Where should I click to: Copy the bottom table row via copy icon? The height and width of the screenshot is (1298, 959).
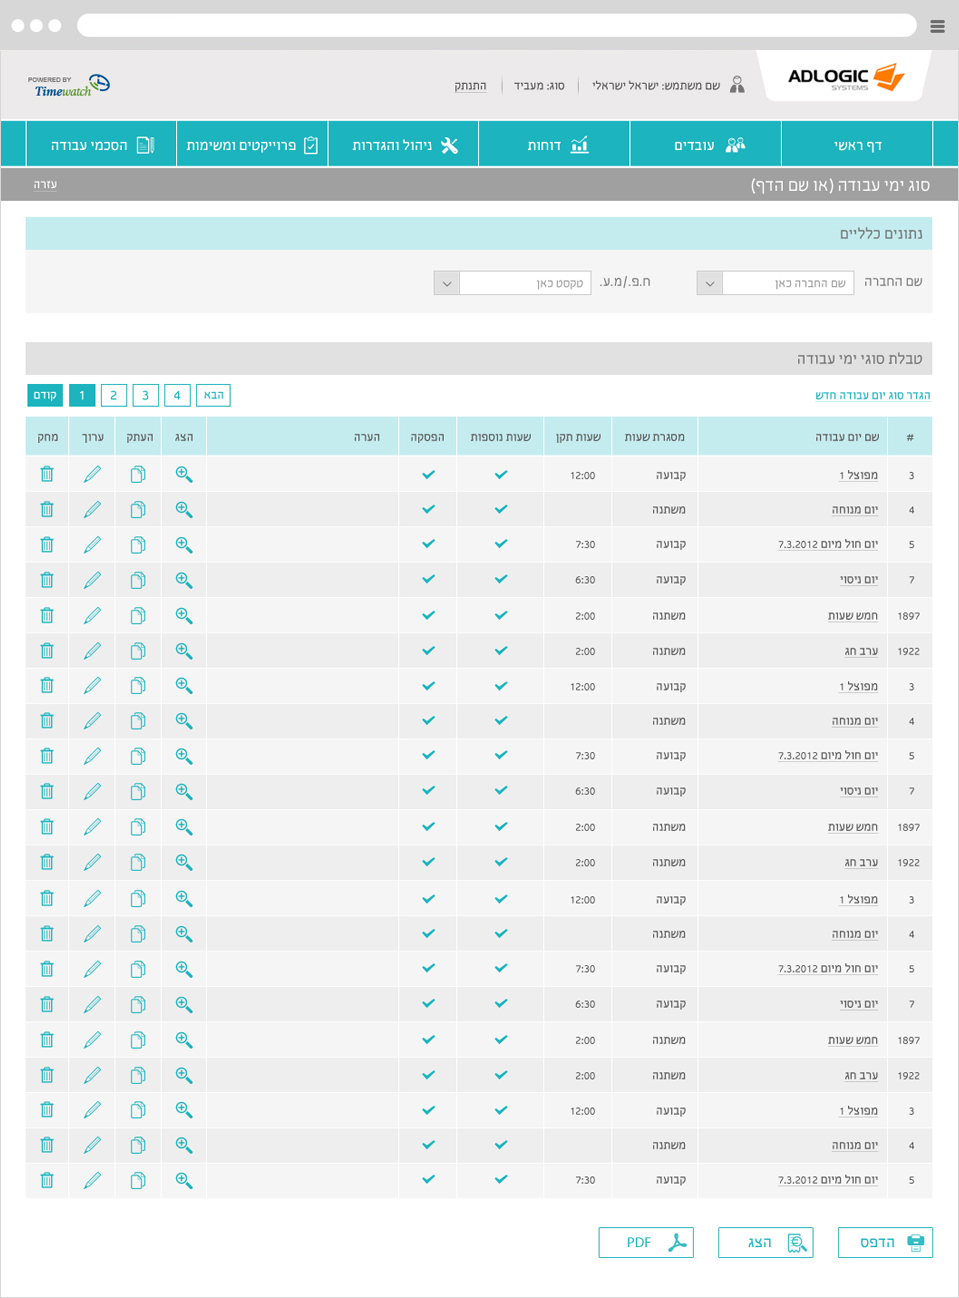pyautogui.click(x=138, y=1180)
